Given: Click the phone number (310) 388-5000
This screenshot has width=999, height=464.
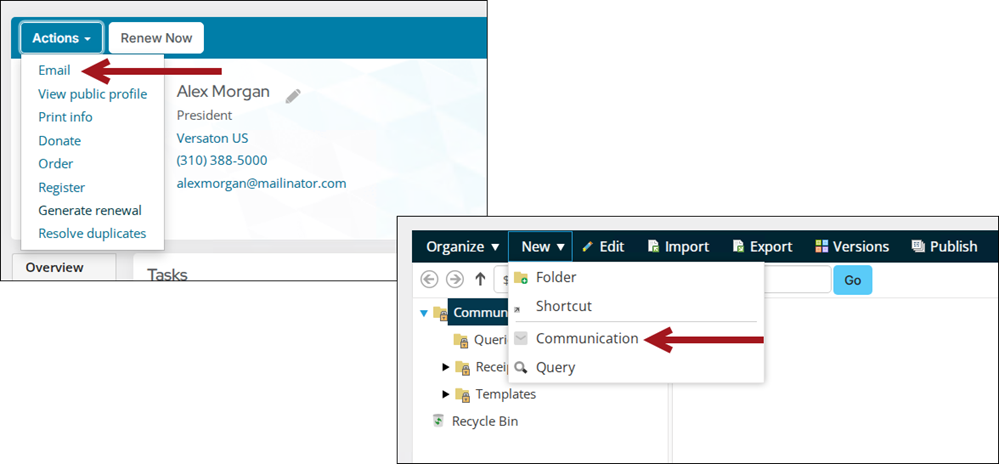Looking at the screenshot, I should pyautogui.click(x=222, y=161).
